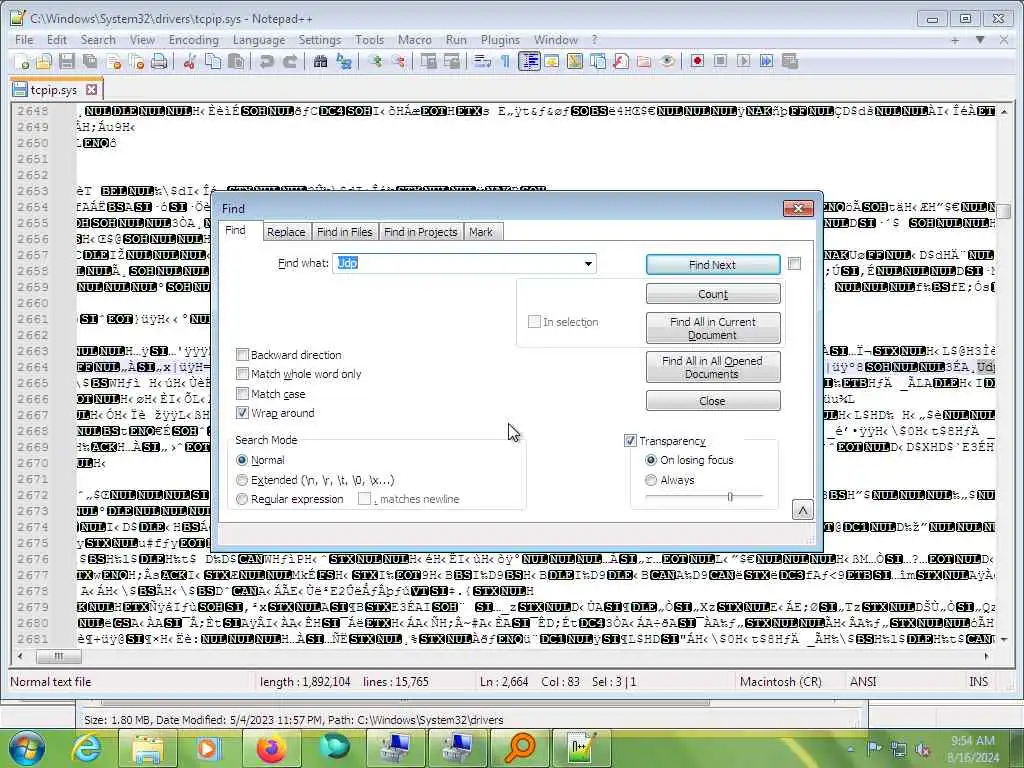The image size is (1024, 768).
Task: Run macro multiple times toolbar icon
Action: (x=767, y=61)
